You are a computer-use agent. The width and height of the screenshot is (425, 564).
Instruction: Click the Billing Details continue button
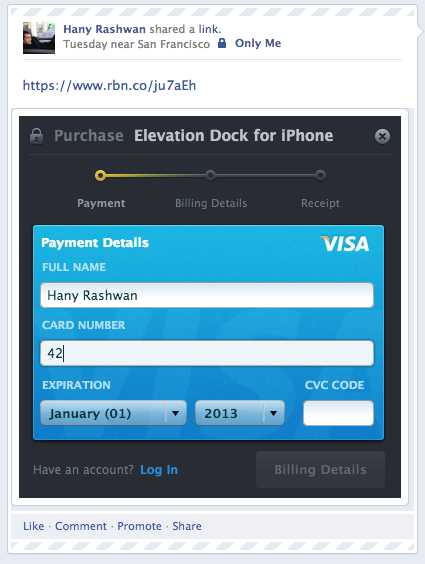click(x=320, y=469)
